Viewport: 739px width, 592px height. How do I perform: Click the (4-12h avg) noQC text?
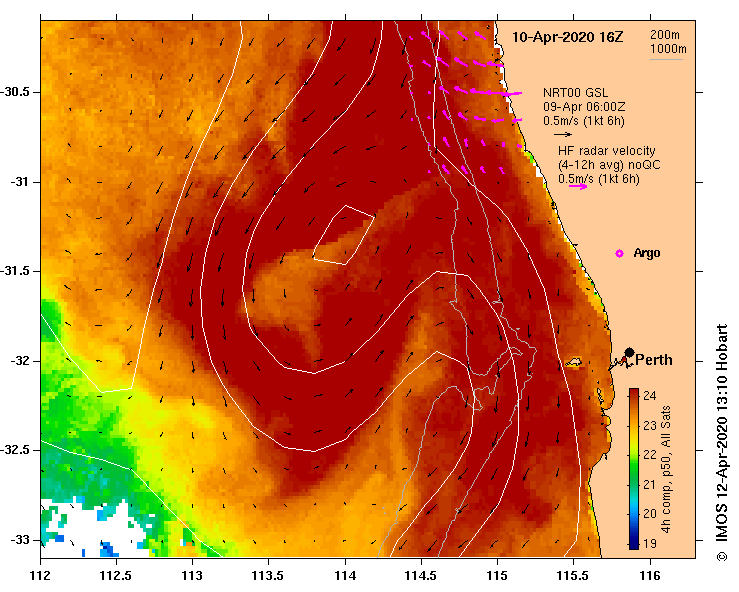(609, 165)
